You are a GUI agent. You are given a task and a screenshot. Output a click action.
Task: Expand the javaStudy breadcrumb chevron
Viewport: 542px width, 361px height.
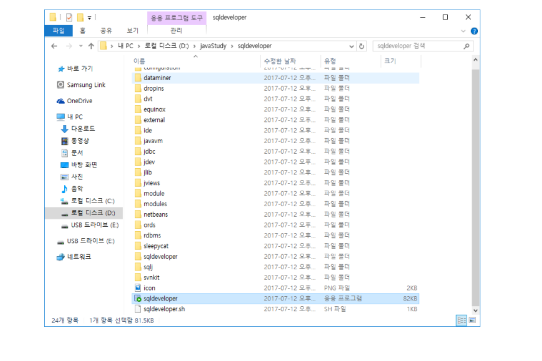coord(232,46)
